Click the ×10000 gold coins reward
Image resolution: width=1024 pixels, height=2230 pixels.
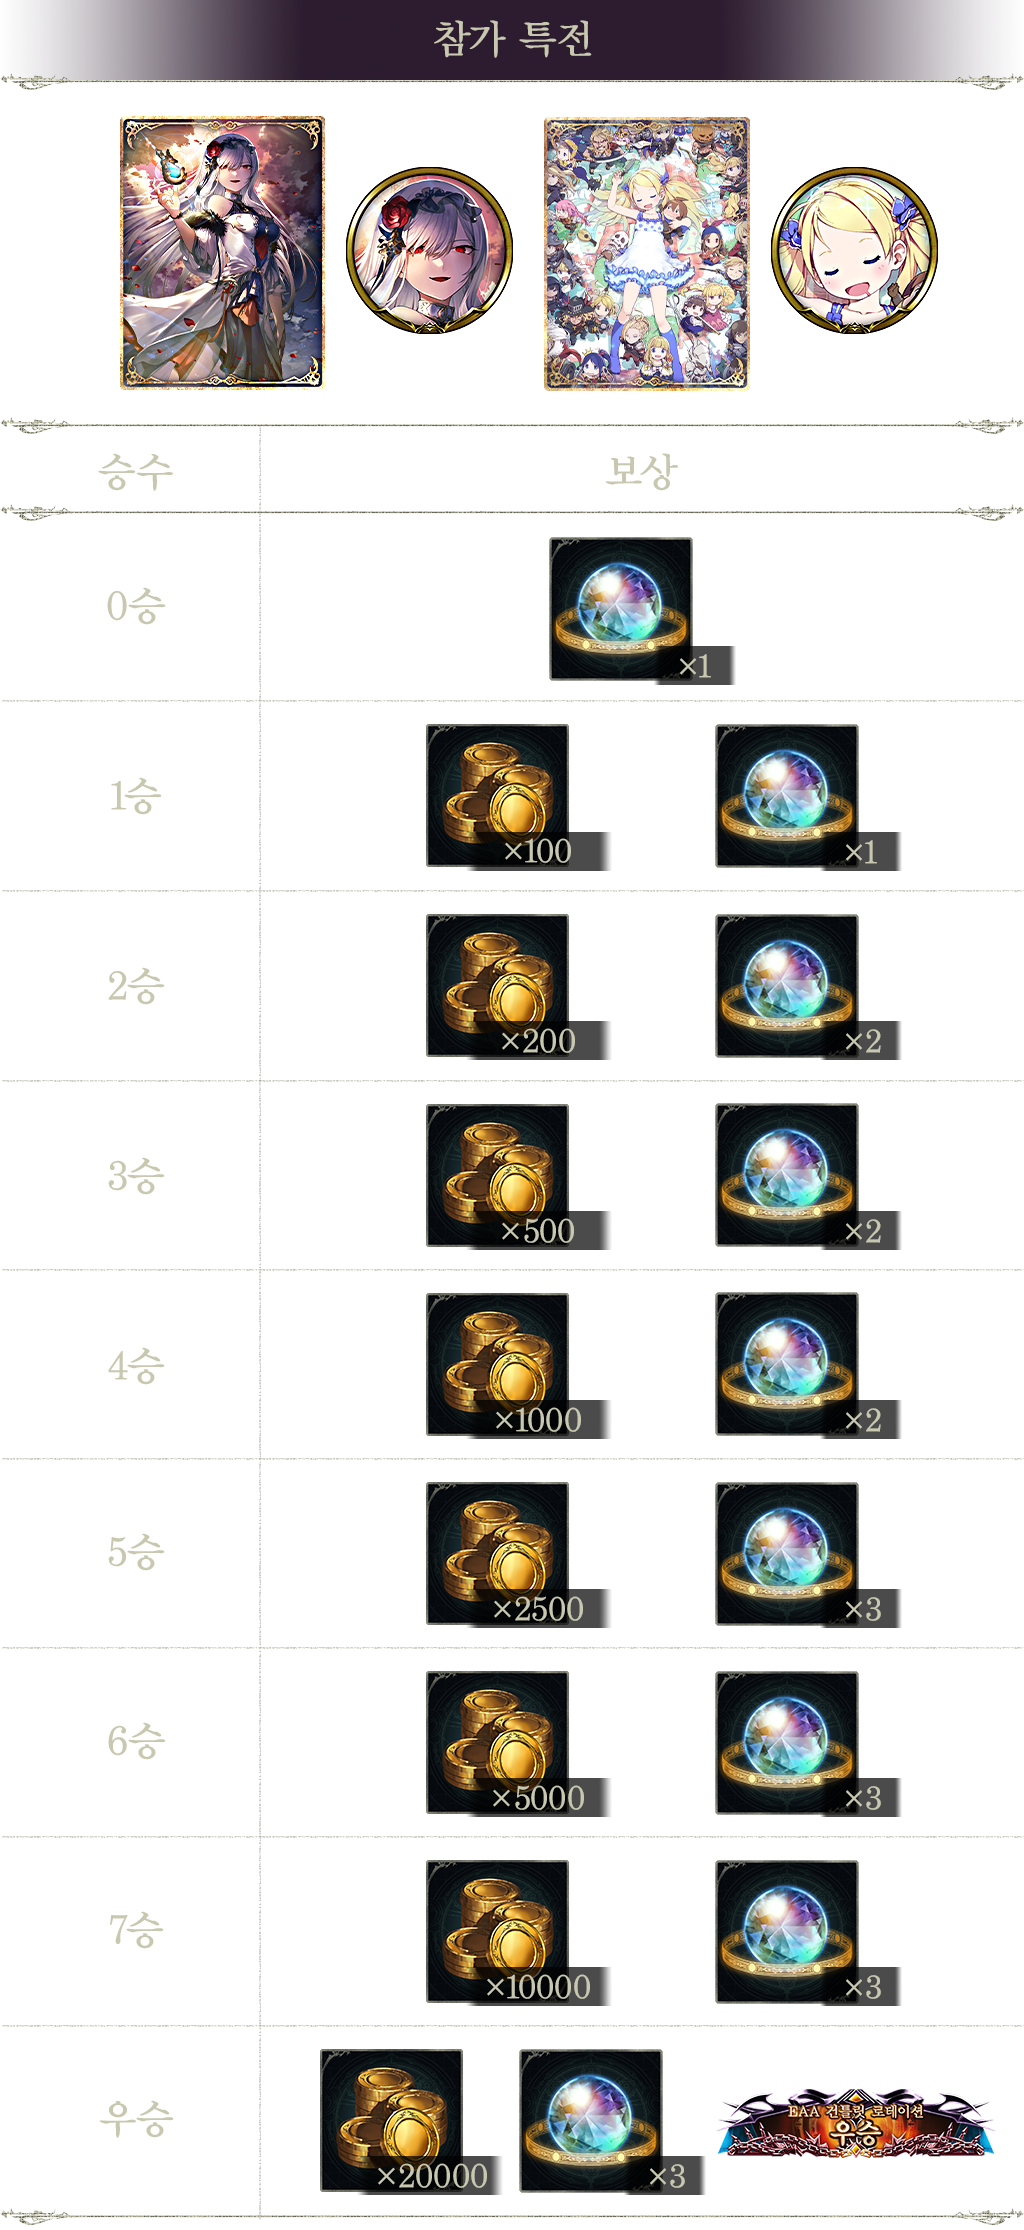517,1933
